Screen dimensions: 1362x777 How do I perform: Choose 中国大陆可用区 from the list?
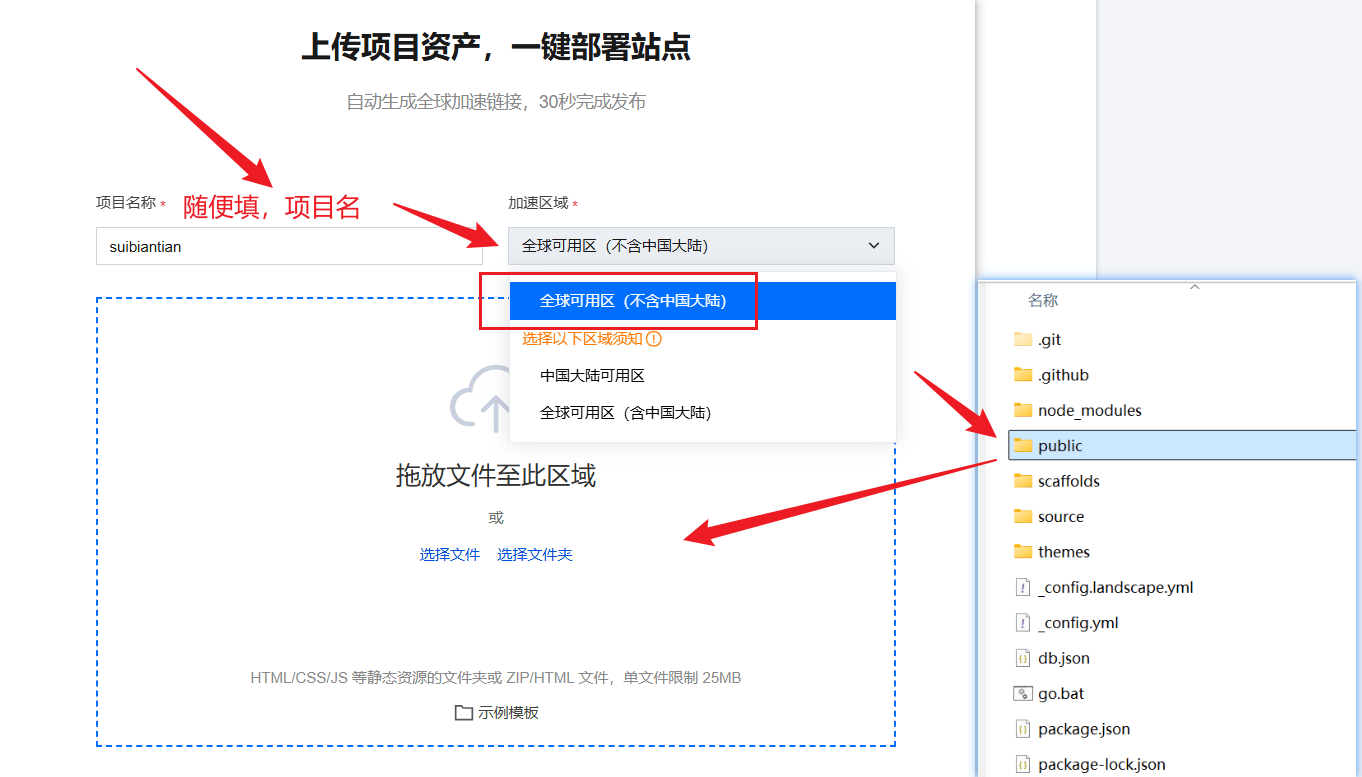coord(592,376)
